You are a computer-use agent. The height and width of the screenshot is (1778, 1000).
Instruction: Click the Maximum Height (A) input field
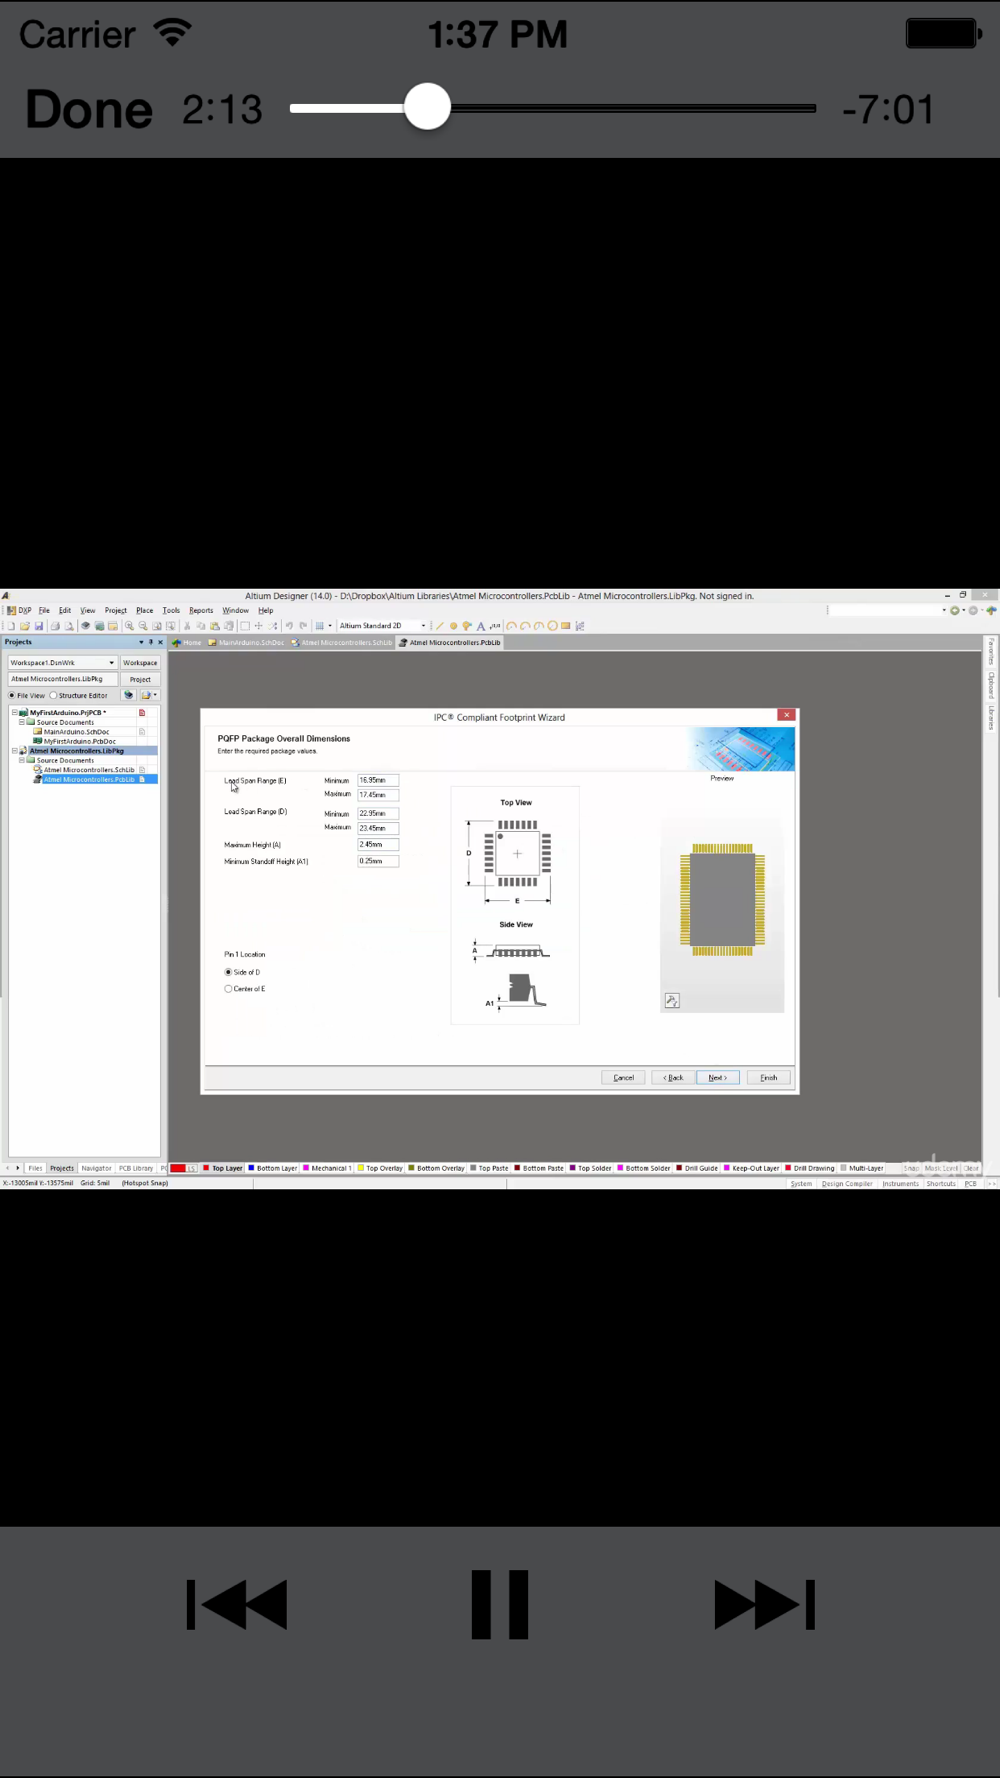click(378, 845)
